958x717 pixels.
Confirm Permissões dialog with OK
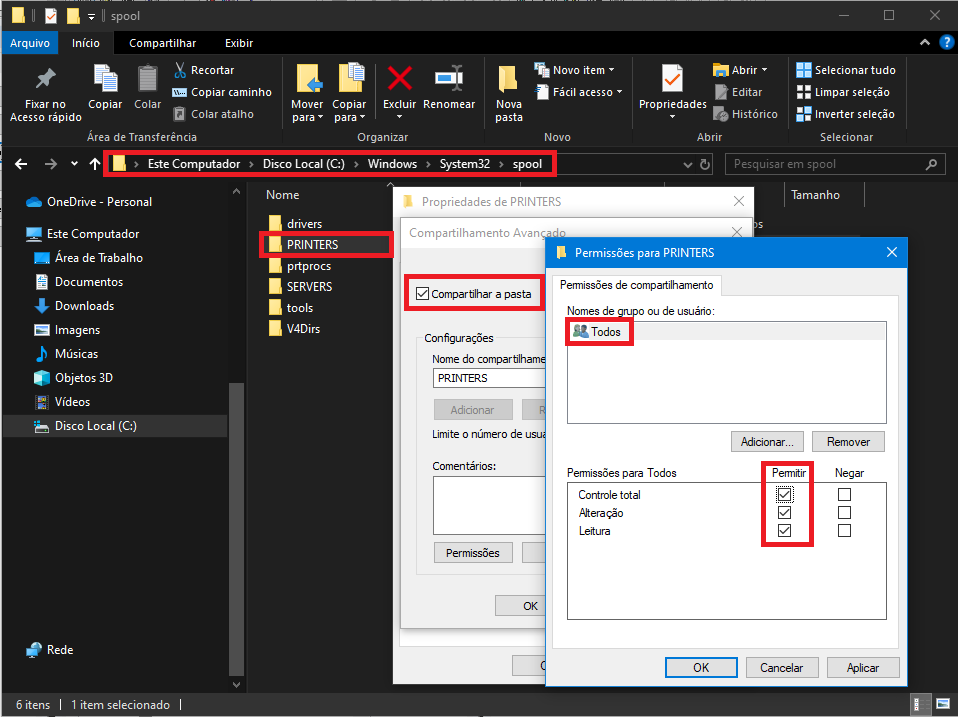coord(701,668)
